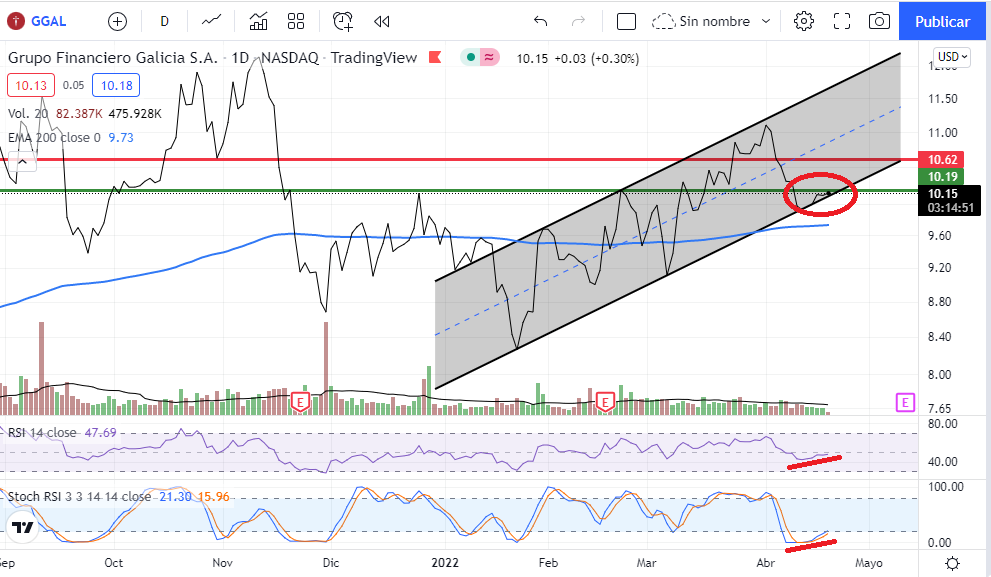Click the red 10.13 sell price button
Image resolution: width=991 pixels, height=577 pixels.
[31, 85]
